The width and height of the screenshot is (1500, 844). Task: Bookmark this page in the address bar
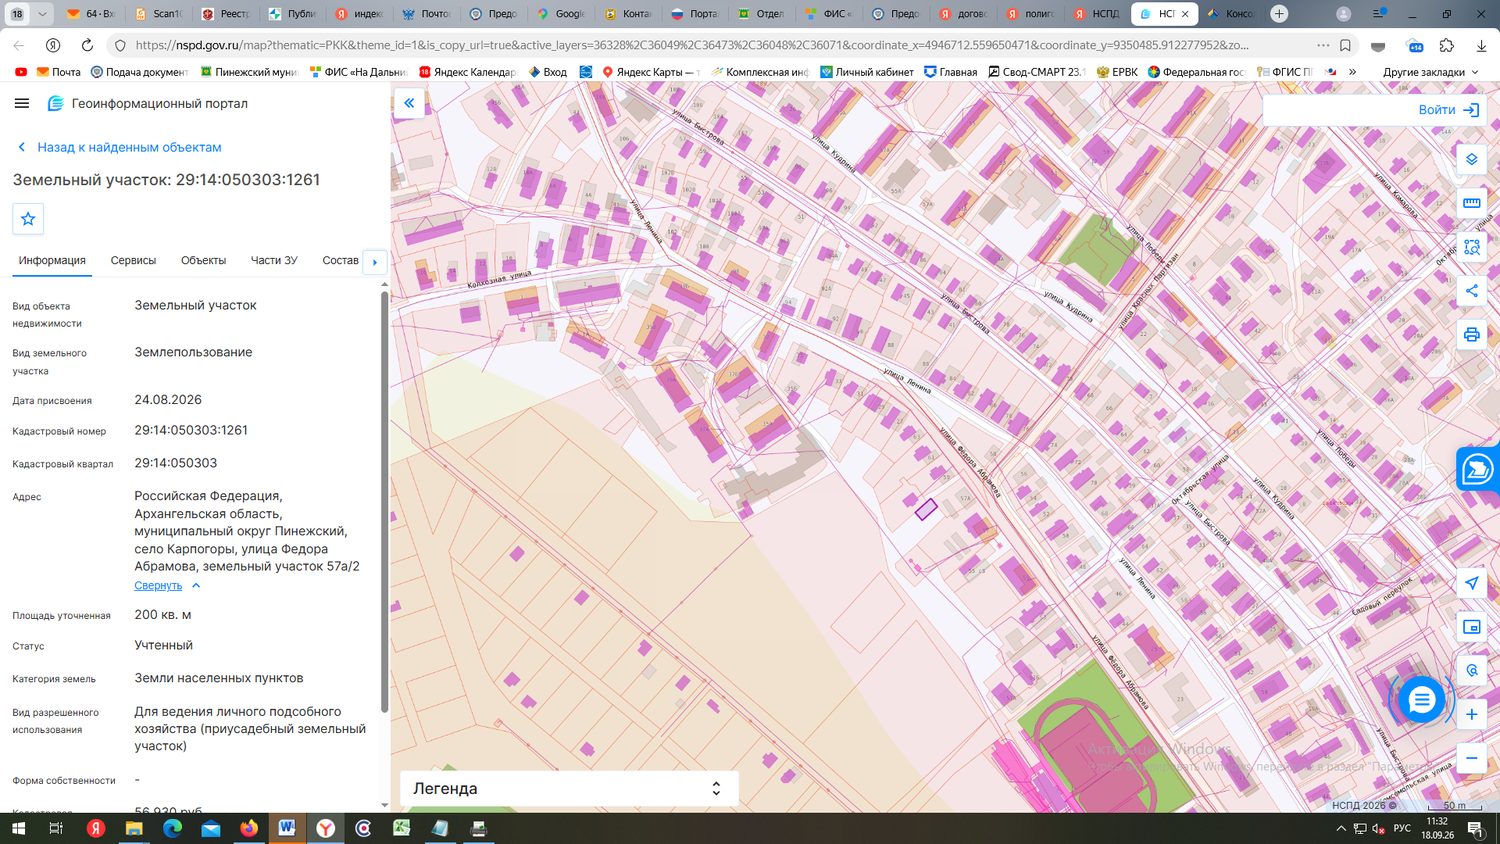pos(1345,45)
